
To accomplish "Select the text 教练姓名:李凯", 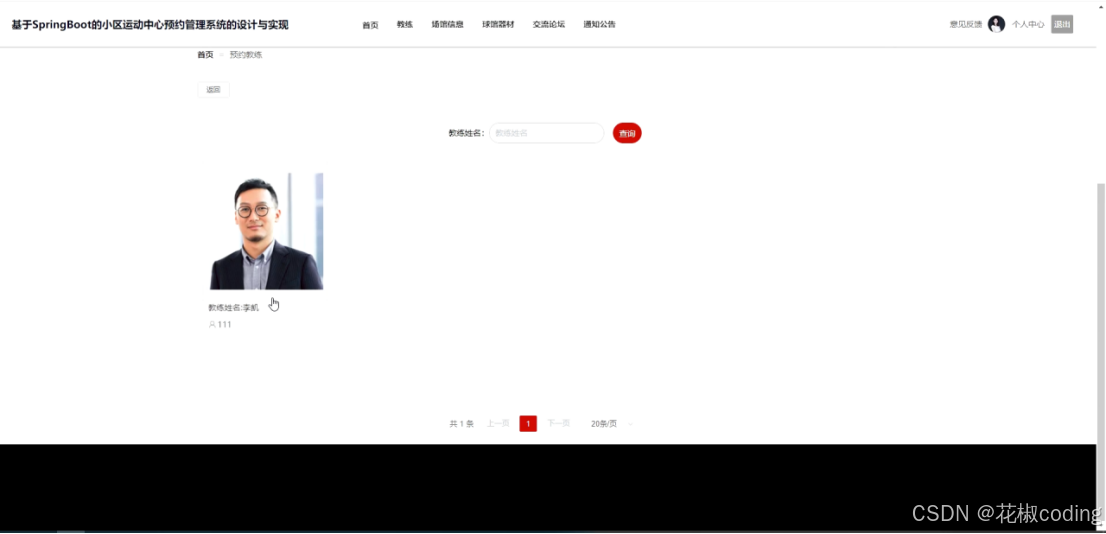I will (233, 308).
